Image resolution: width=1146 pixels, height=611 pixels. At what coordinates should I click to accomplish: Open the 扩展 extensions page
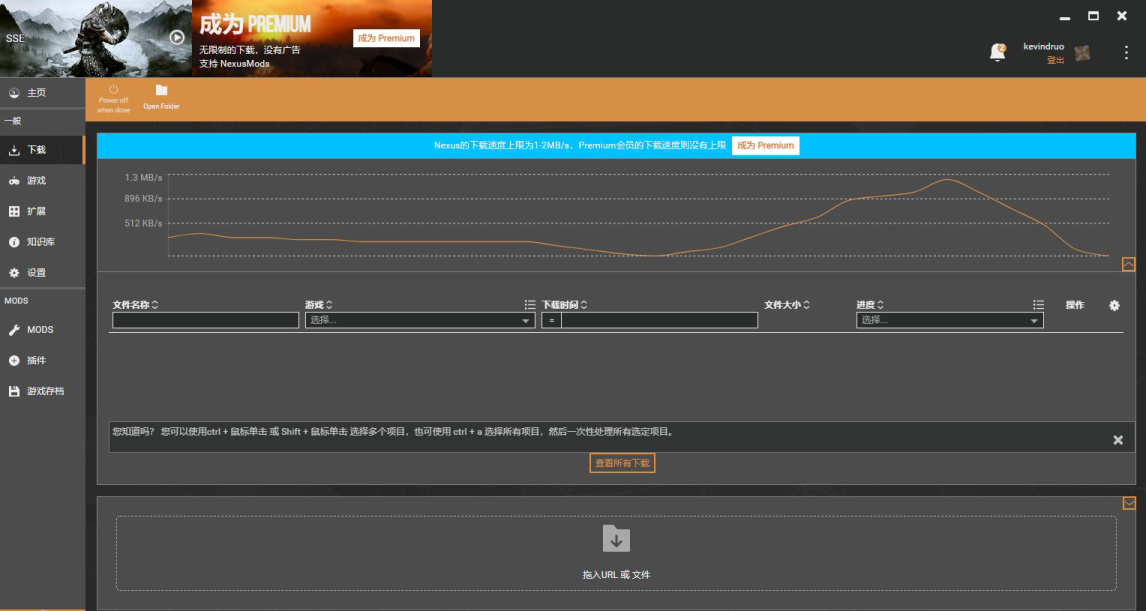point(42,211)
